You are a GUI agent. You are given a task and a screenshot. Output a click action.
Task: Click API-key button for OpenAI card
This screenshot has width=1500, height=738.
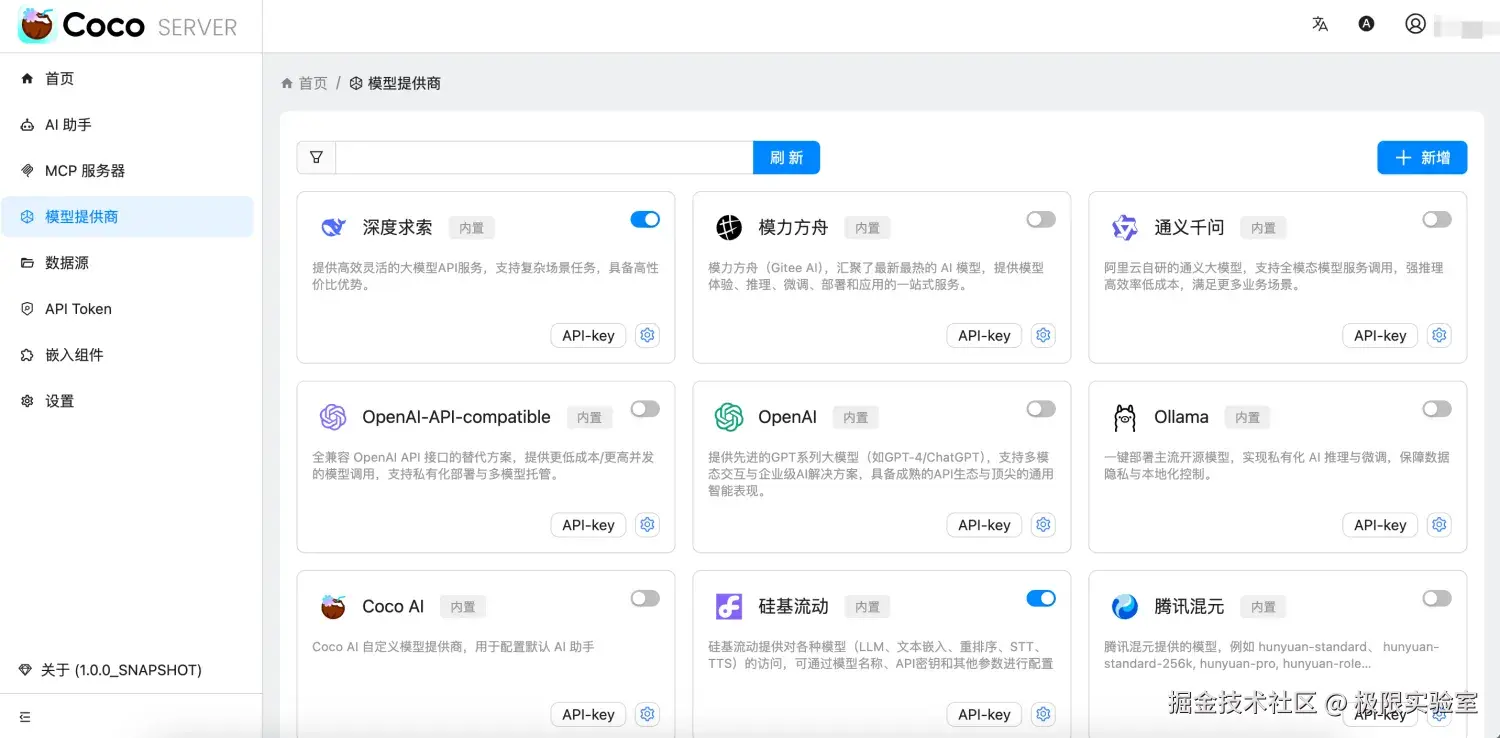coord(984,524)
